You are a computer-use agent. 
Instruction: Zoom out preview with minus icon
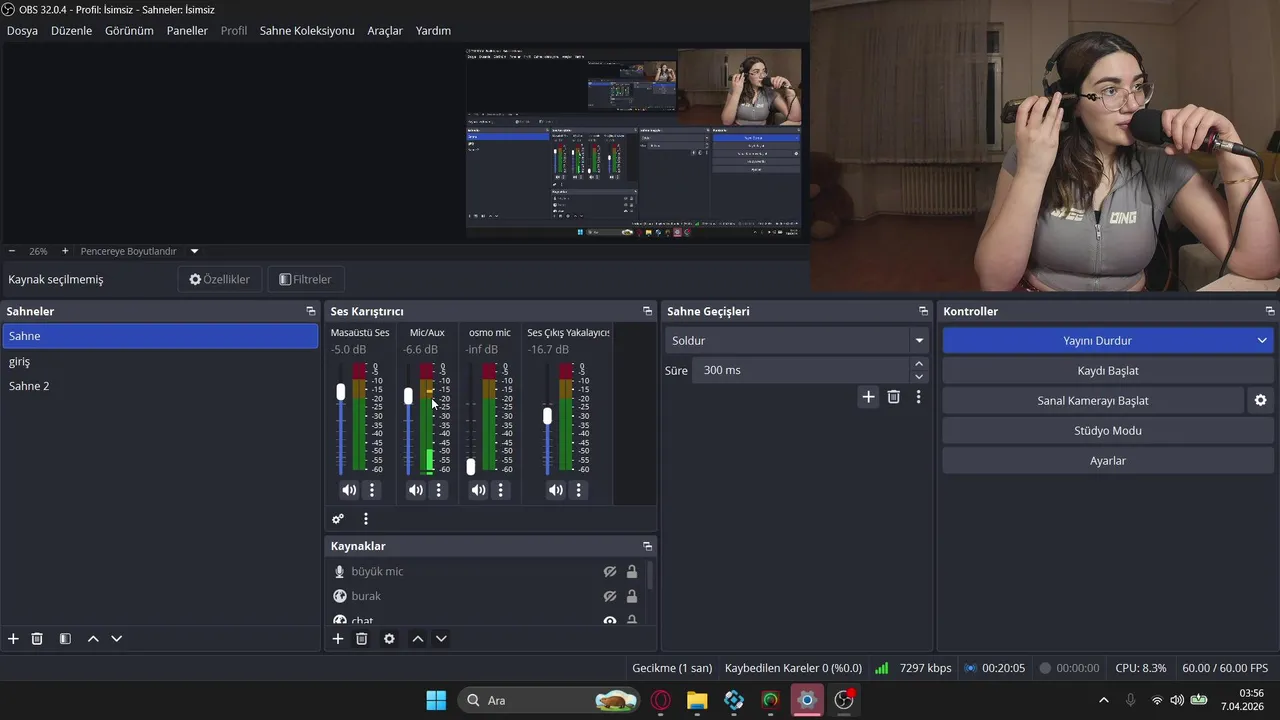[x=12, y=251]
